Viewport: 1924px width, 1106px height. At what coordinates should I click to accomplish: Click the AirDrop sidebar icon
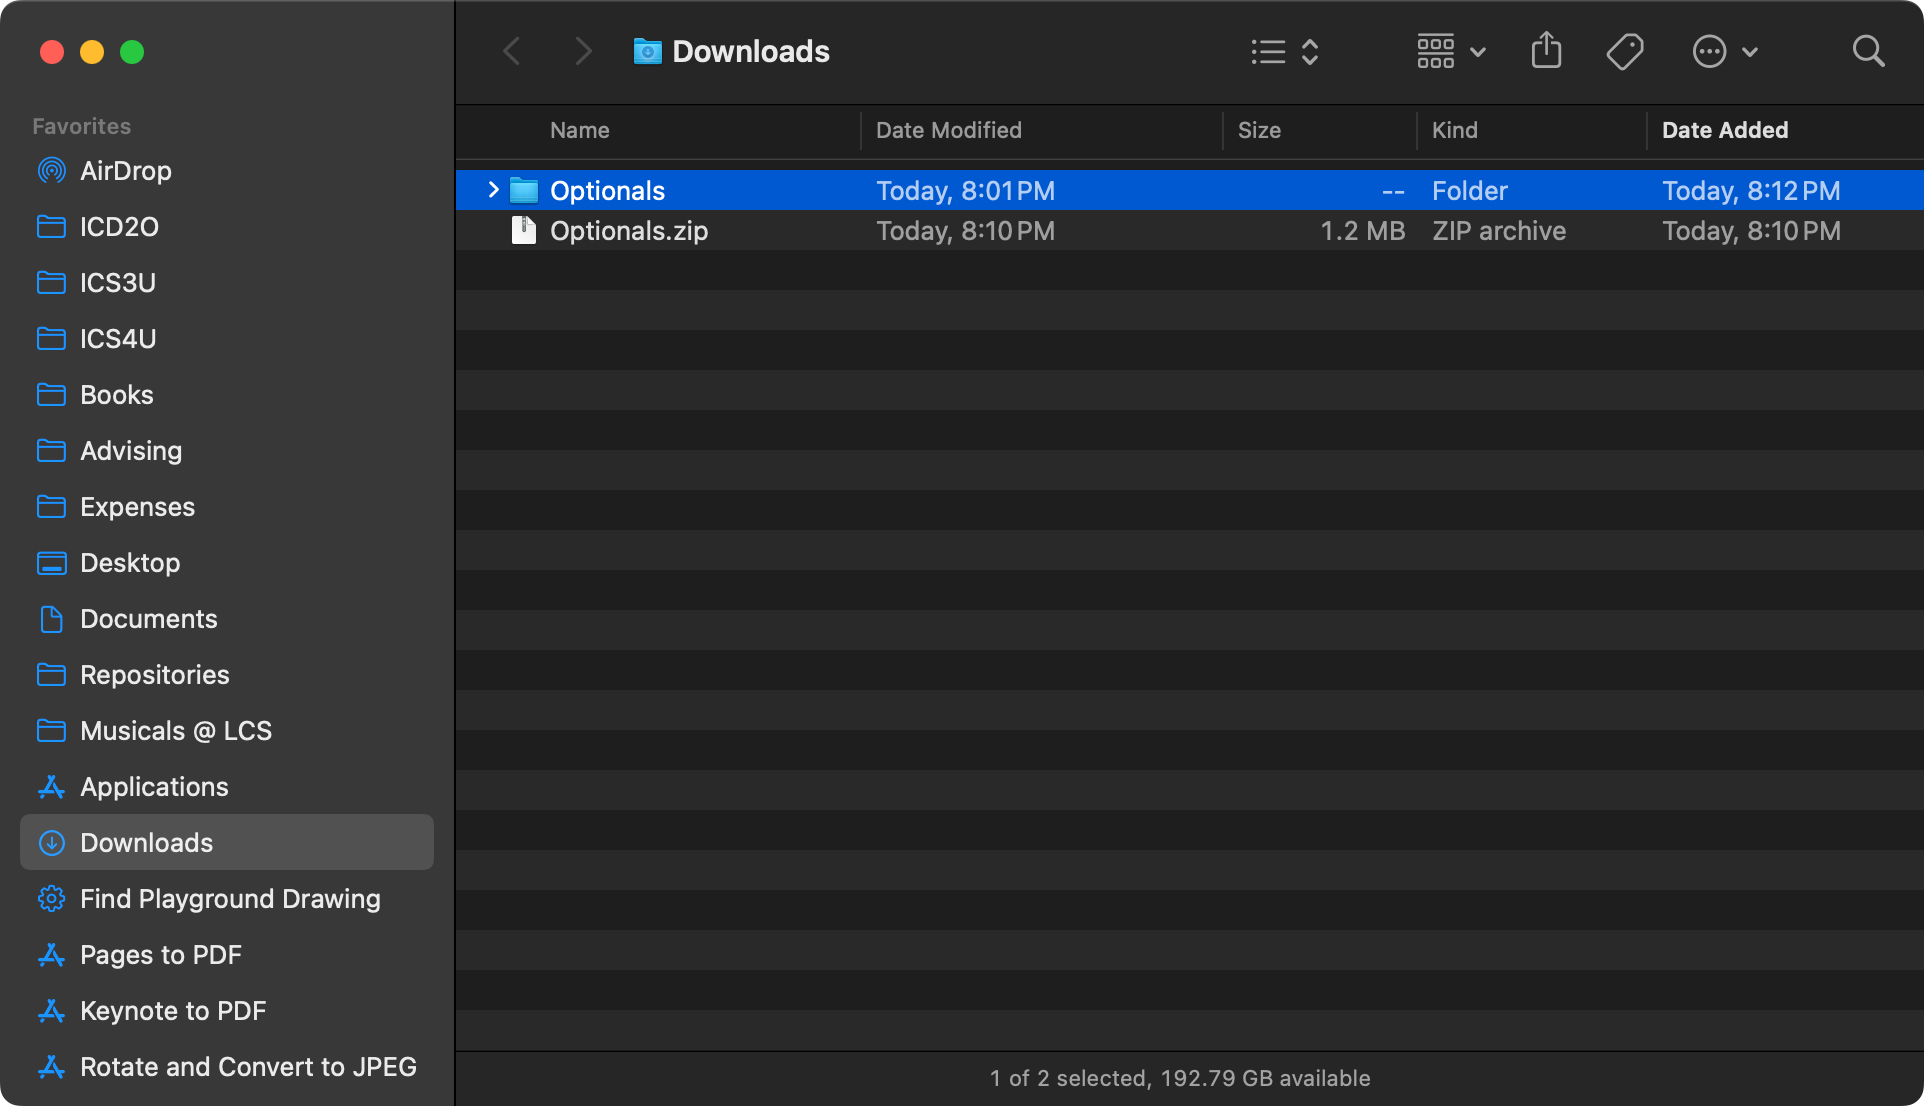(51, 171)
